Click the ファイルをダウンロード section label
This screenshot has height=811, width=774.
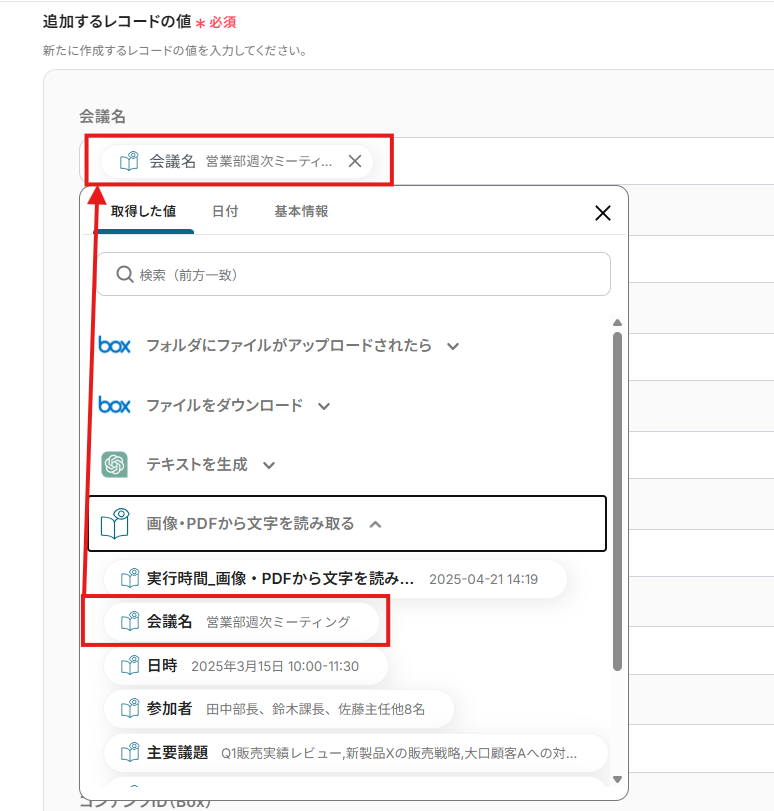click(x=225, y=406)
